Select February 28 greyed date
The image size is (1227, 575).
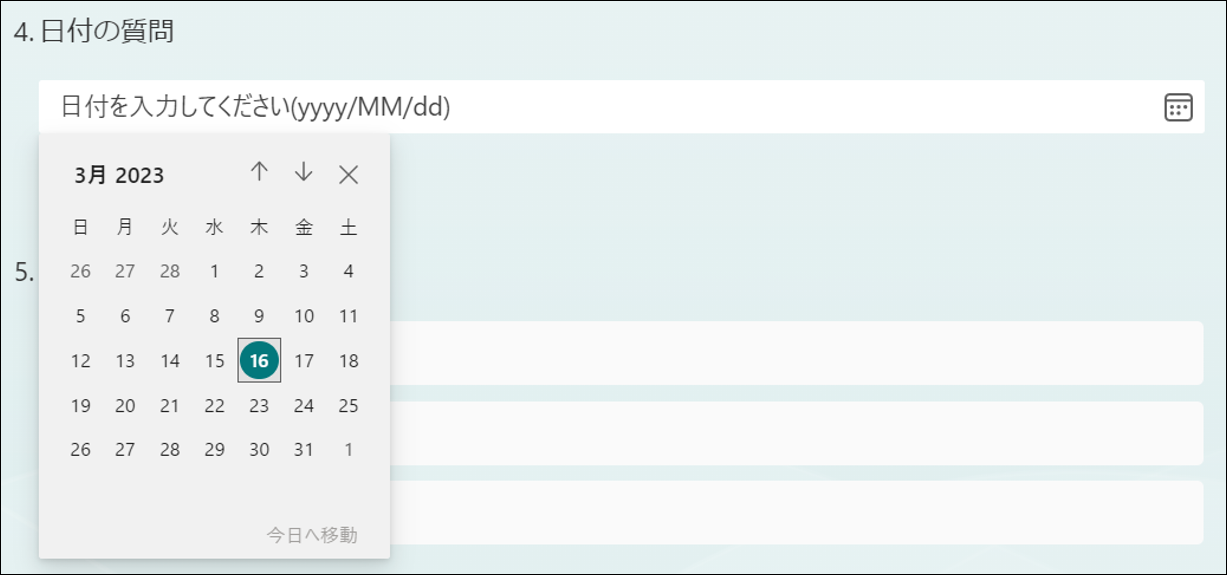170,271
